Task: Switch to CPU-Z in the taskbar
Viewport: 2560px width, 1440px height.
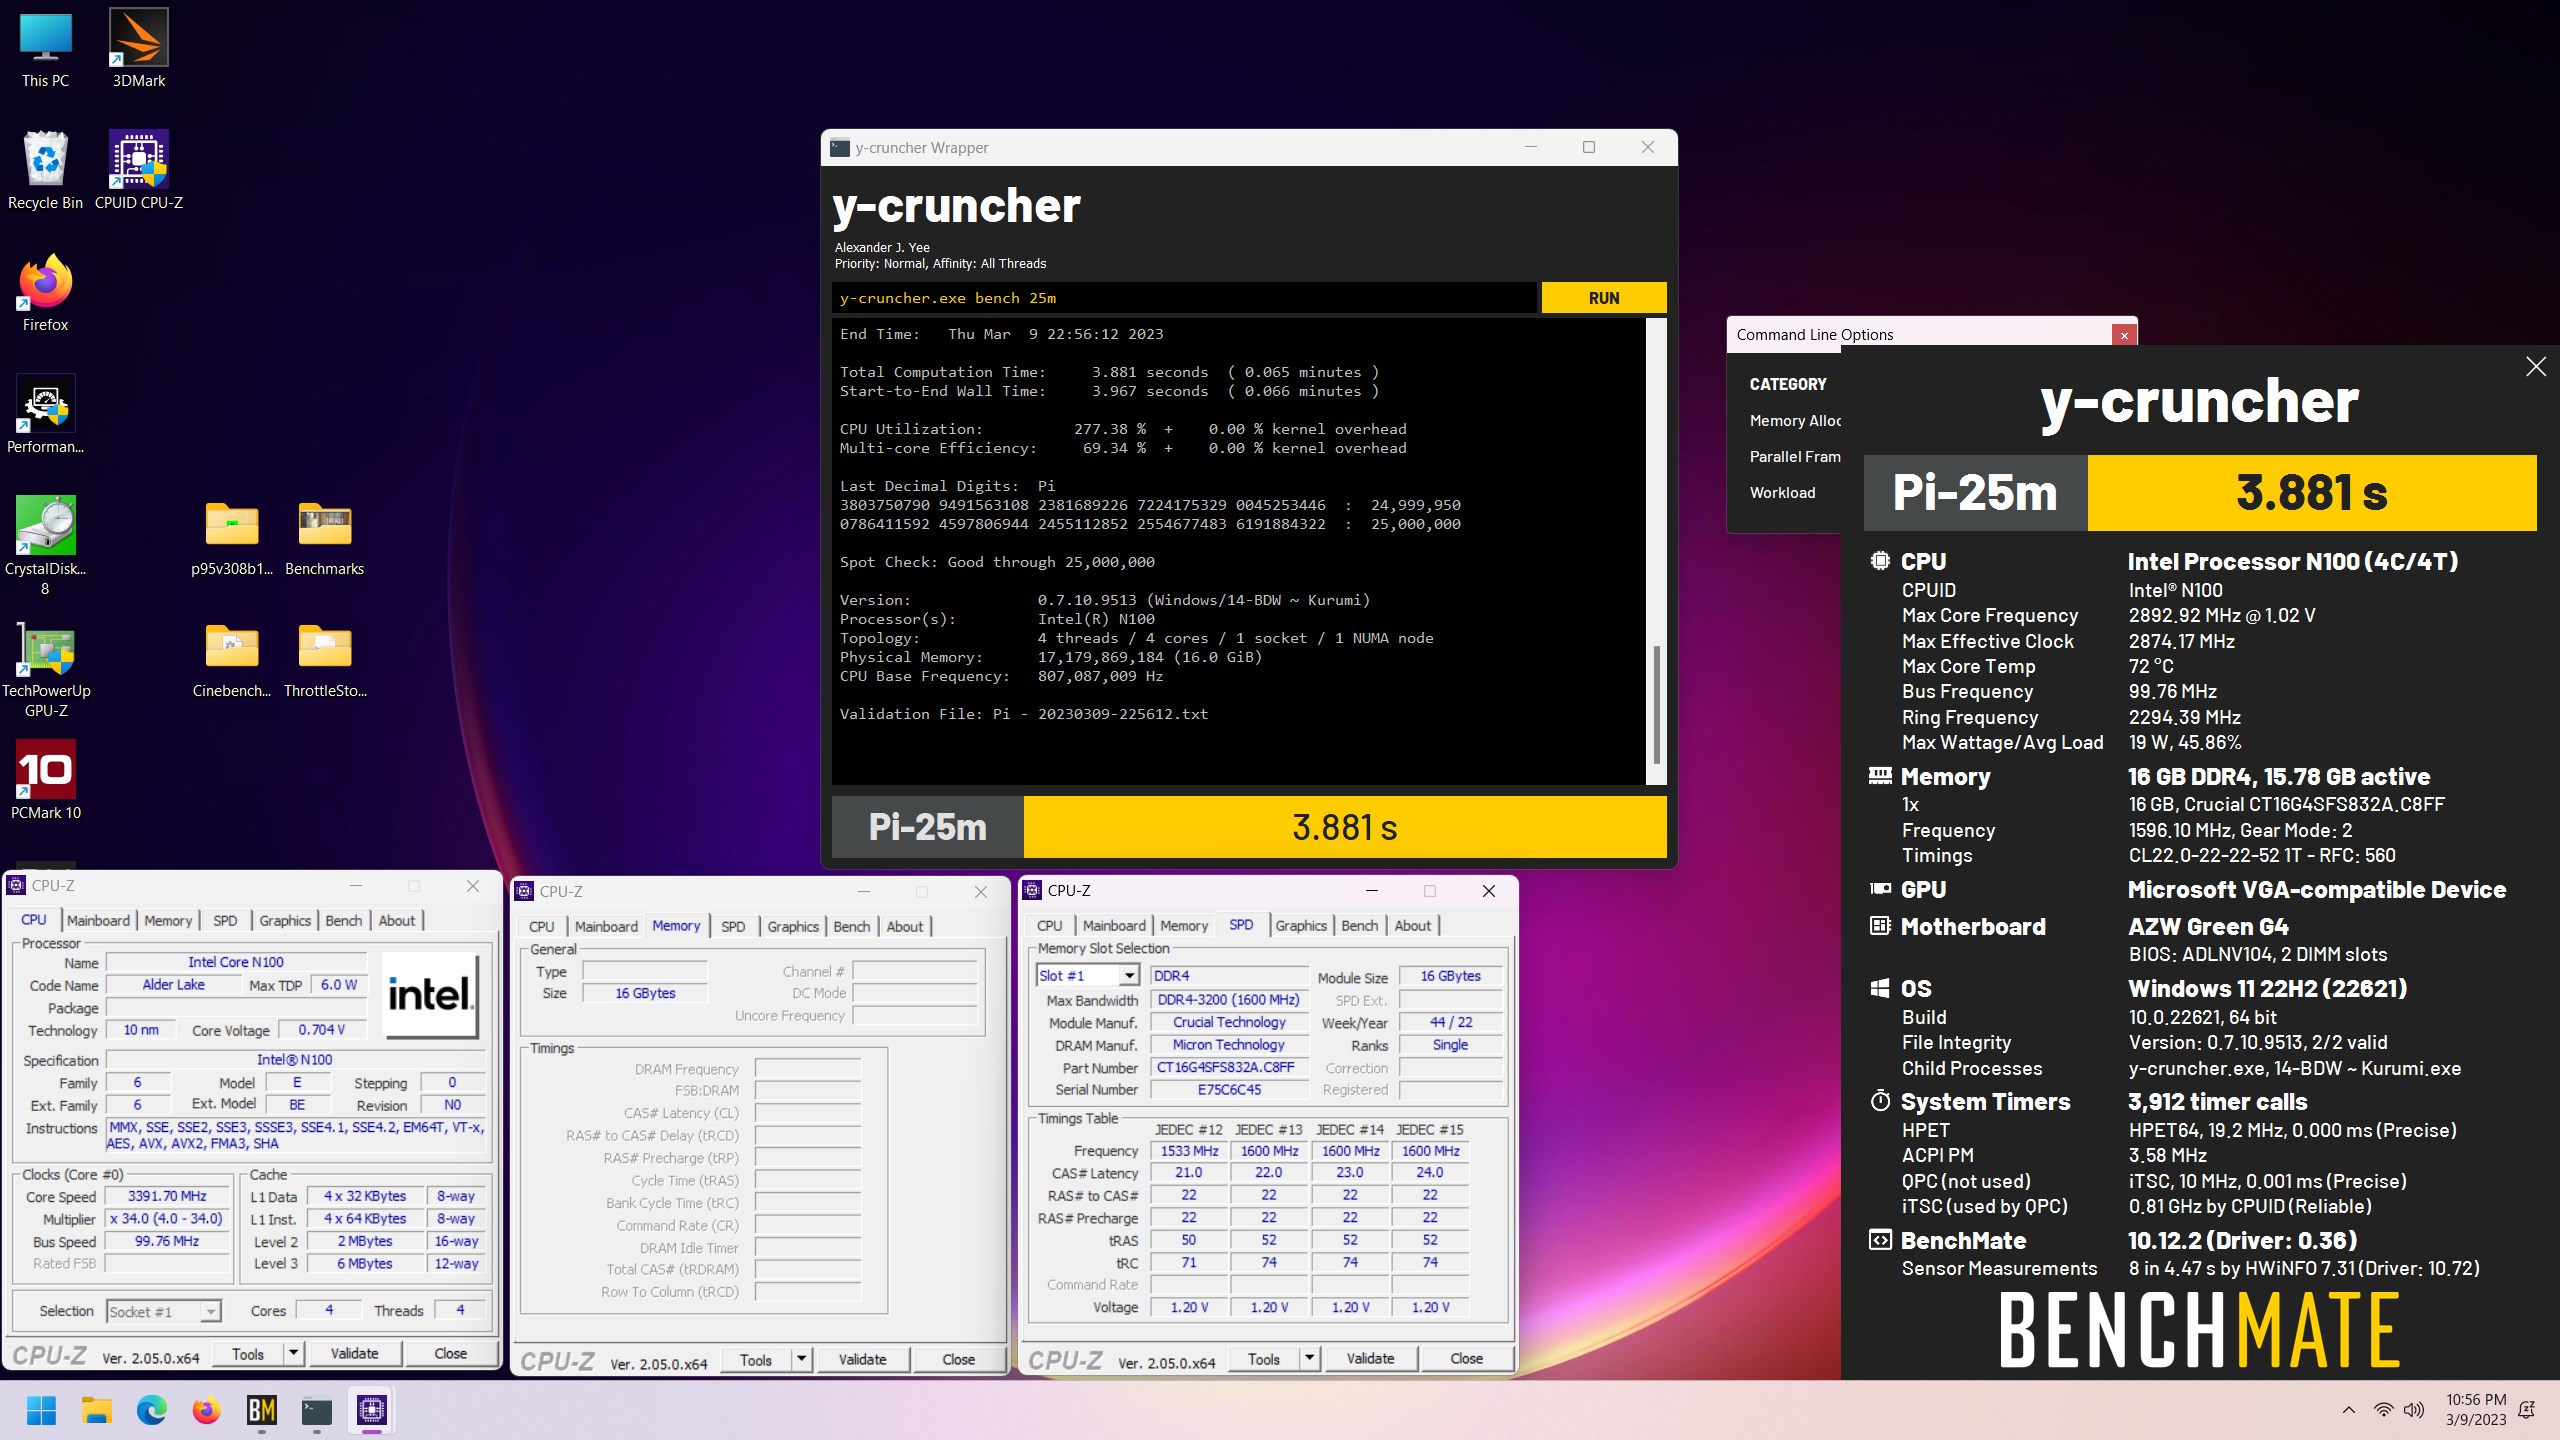Action: (x=372, y=1410)
